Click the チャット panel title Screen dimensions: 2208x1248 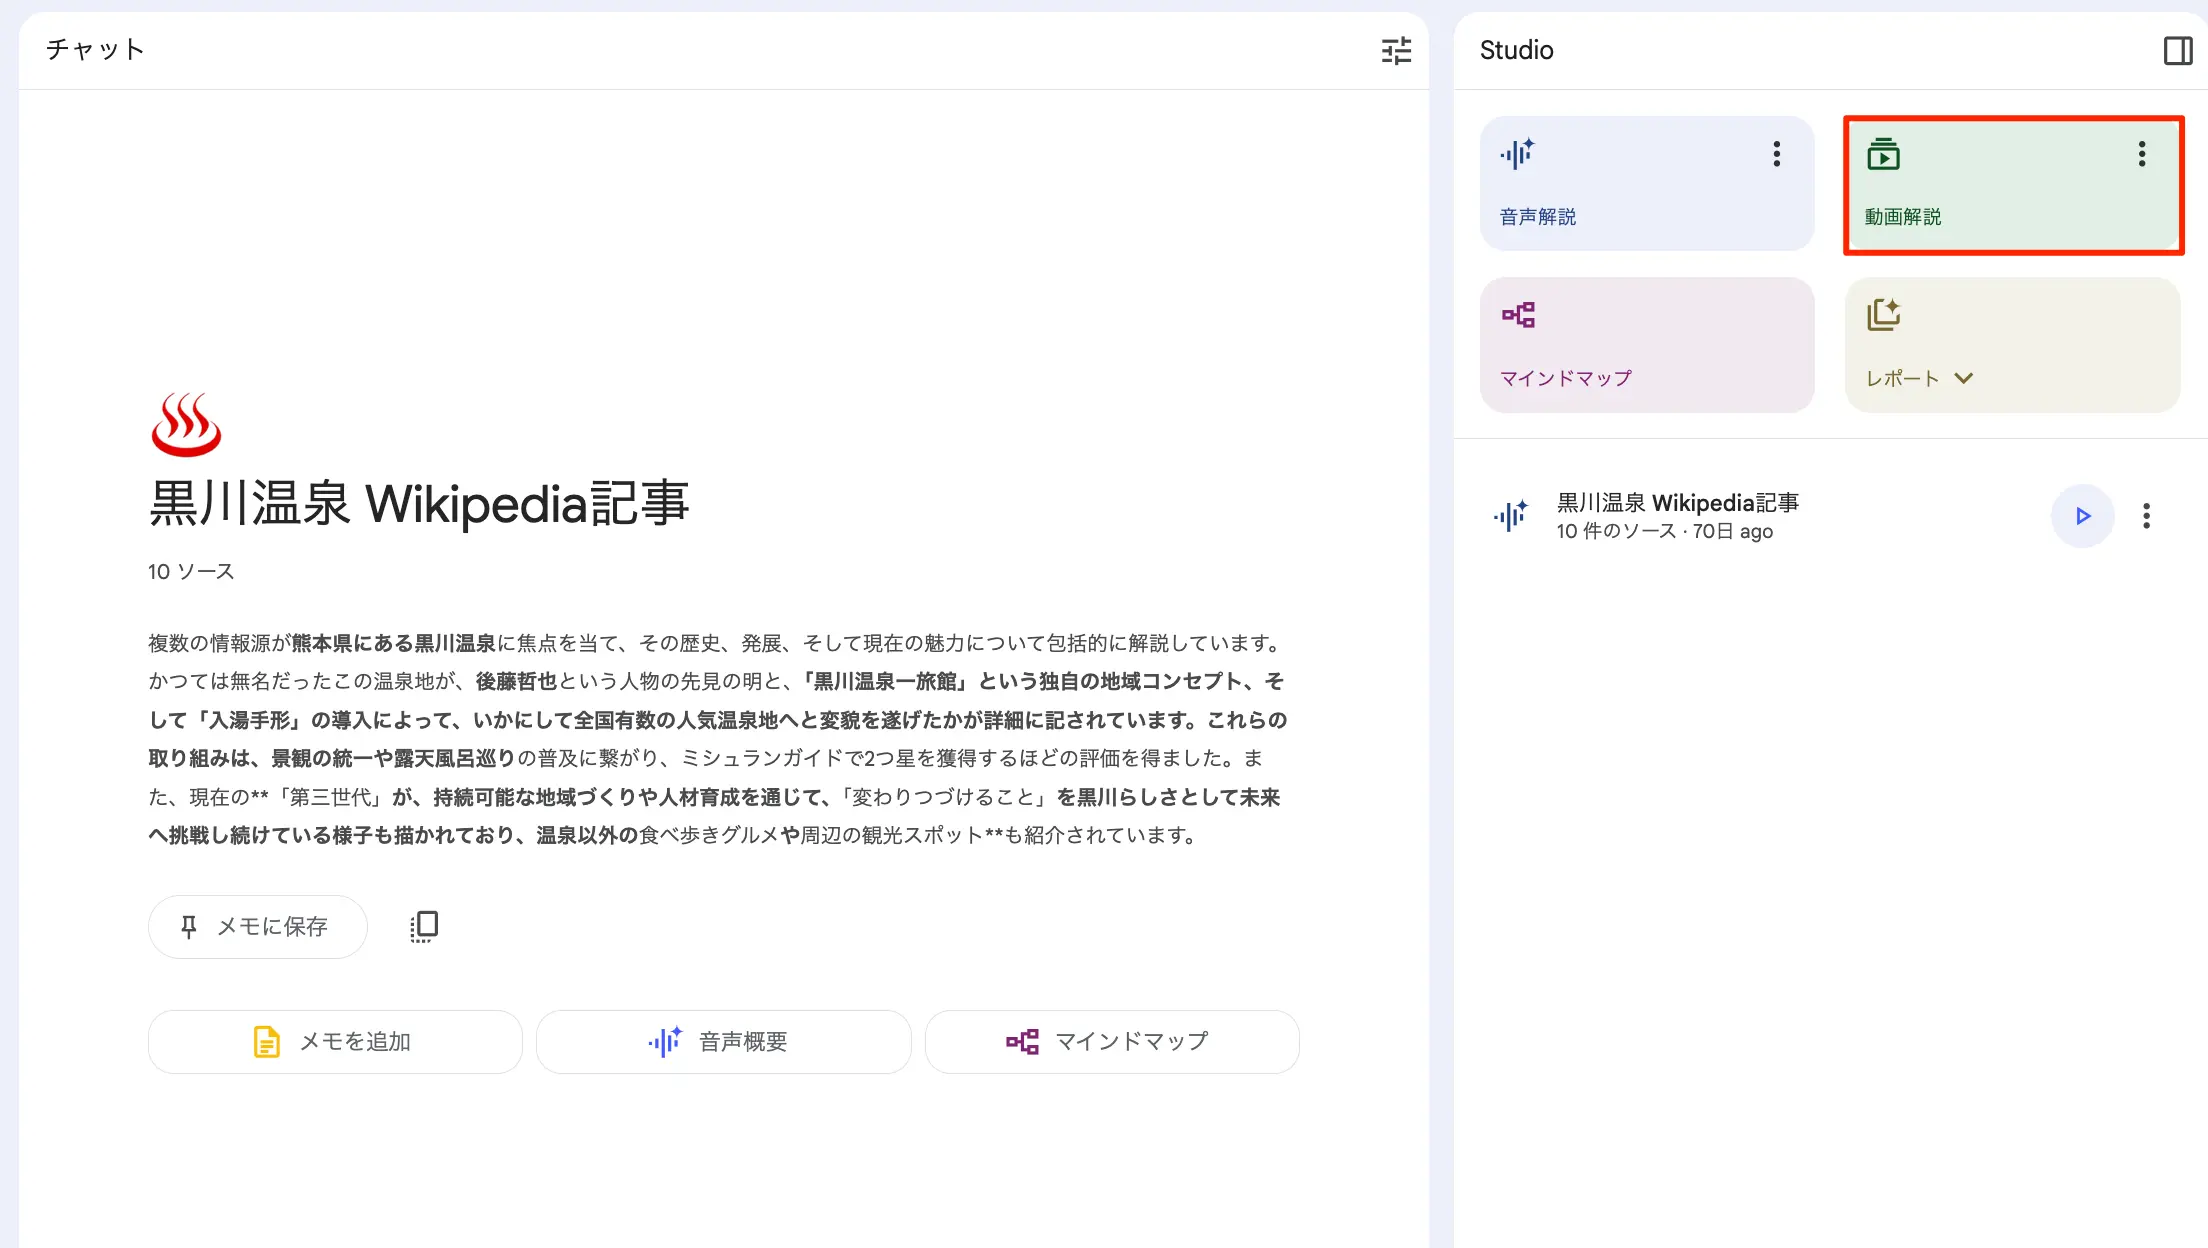click(x=95, y=50)
